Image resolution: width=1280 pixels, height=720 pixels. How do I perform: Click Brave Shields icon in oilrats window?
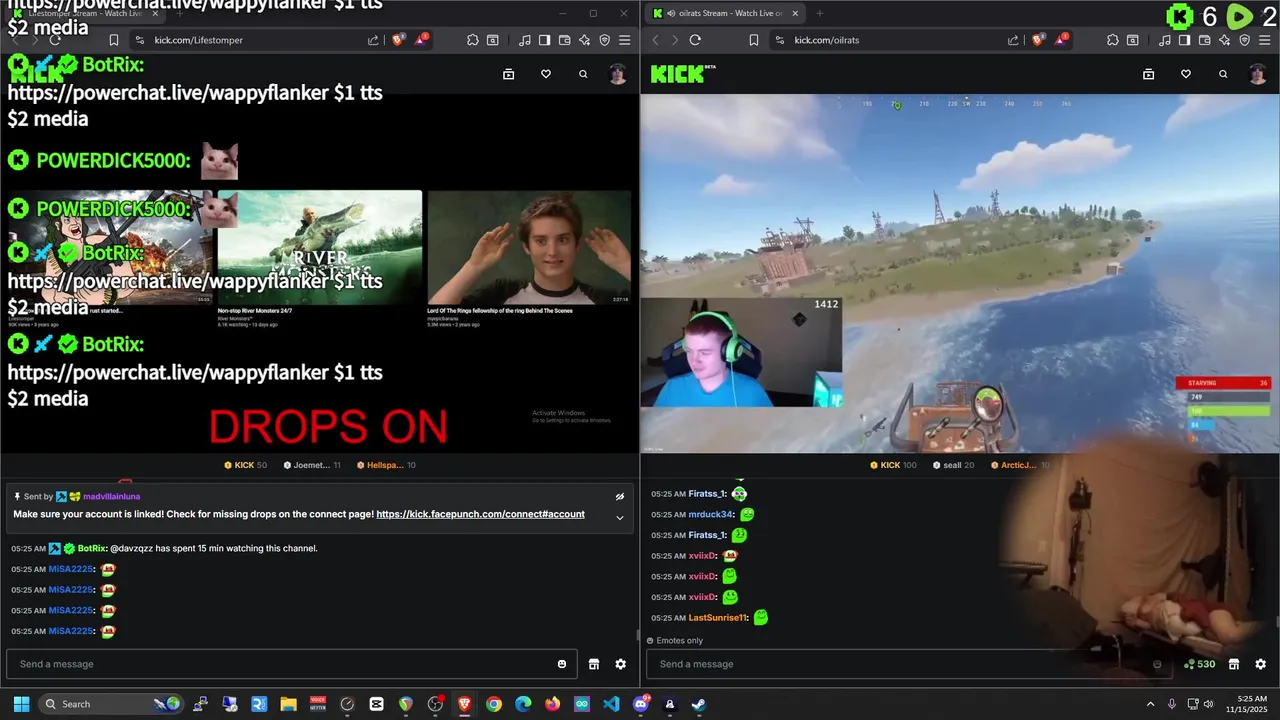pos(1039,40)
